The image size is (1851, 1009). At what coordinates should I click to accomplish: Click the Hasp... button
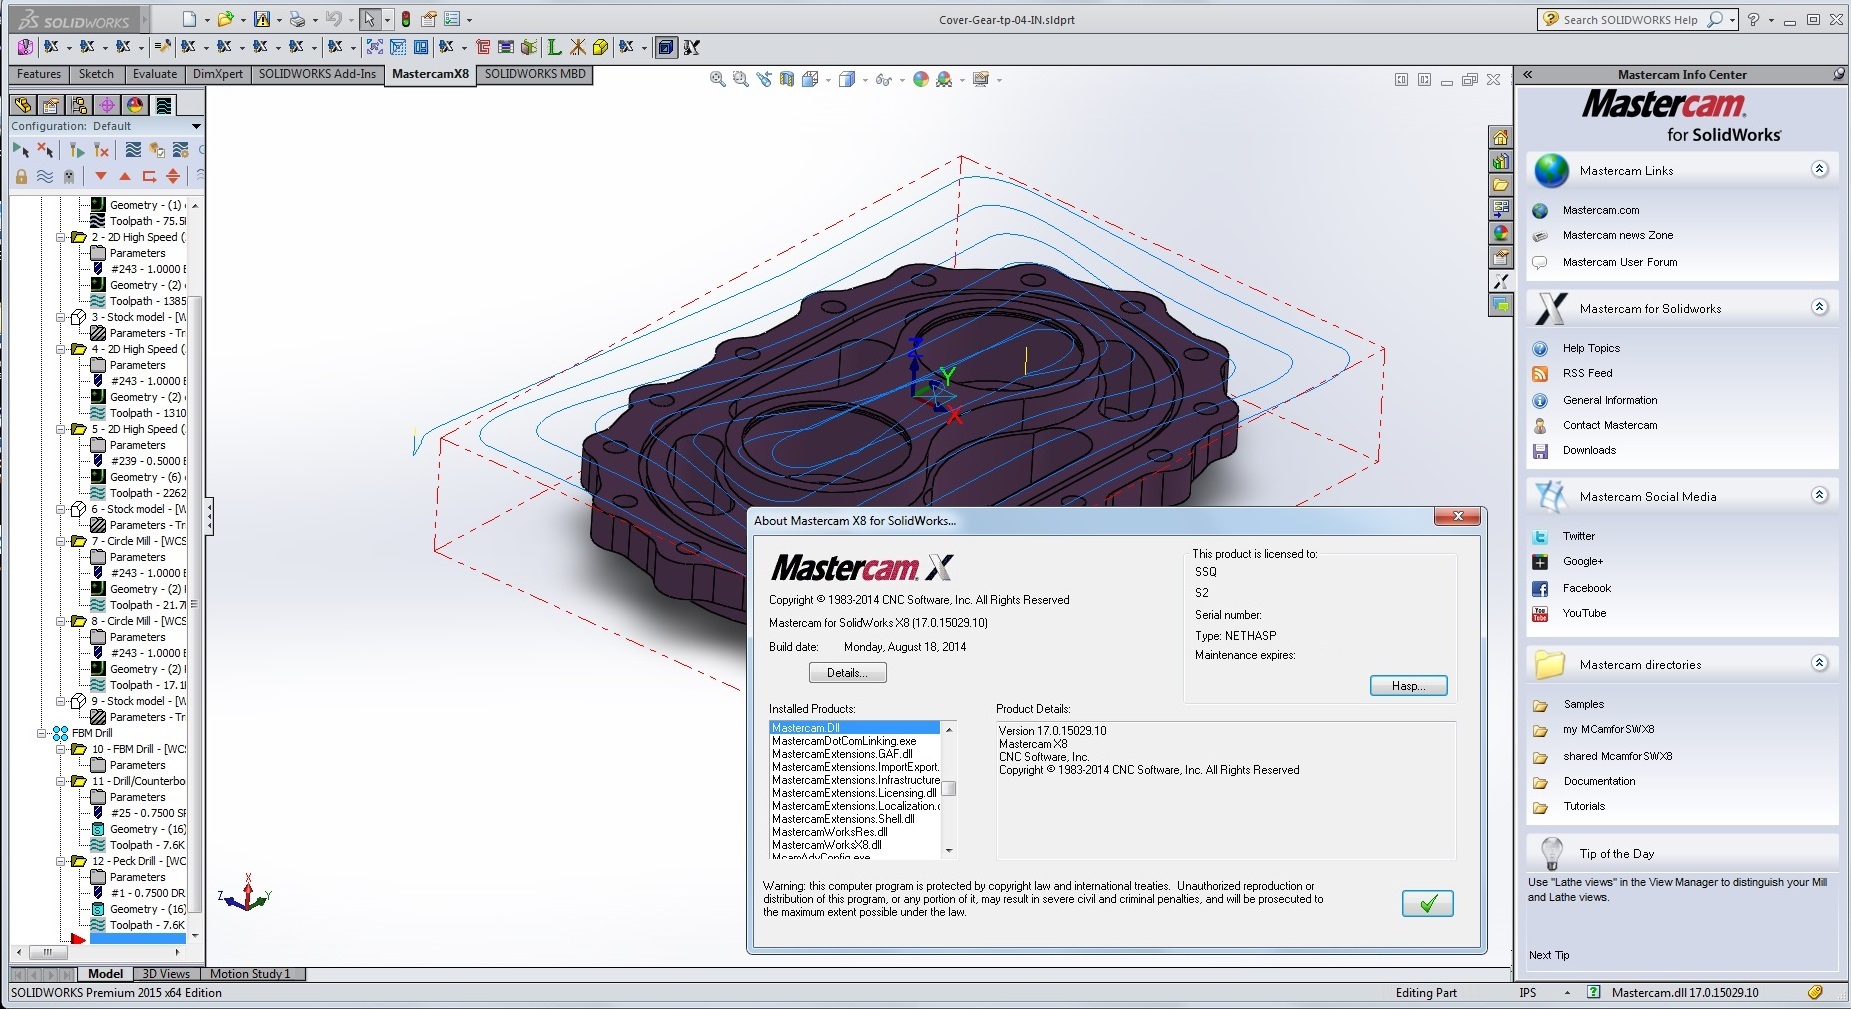tap(1408, 686)
